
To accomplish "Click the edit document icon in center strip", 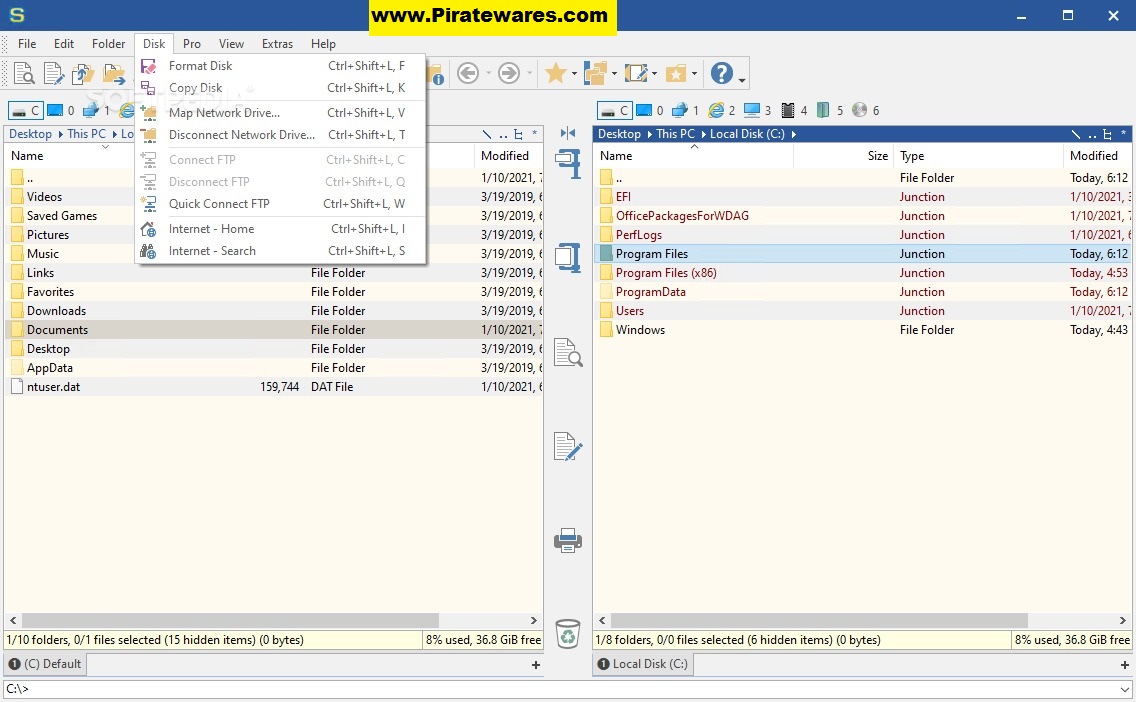I will [x=568, y=446].
